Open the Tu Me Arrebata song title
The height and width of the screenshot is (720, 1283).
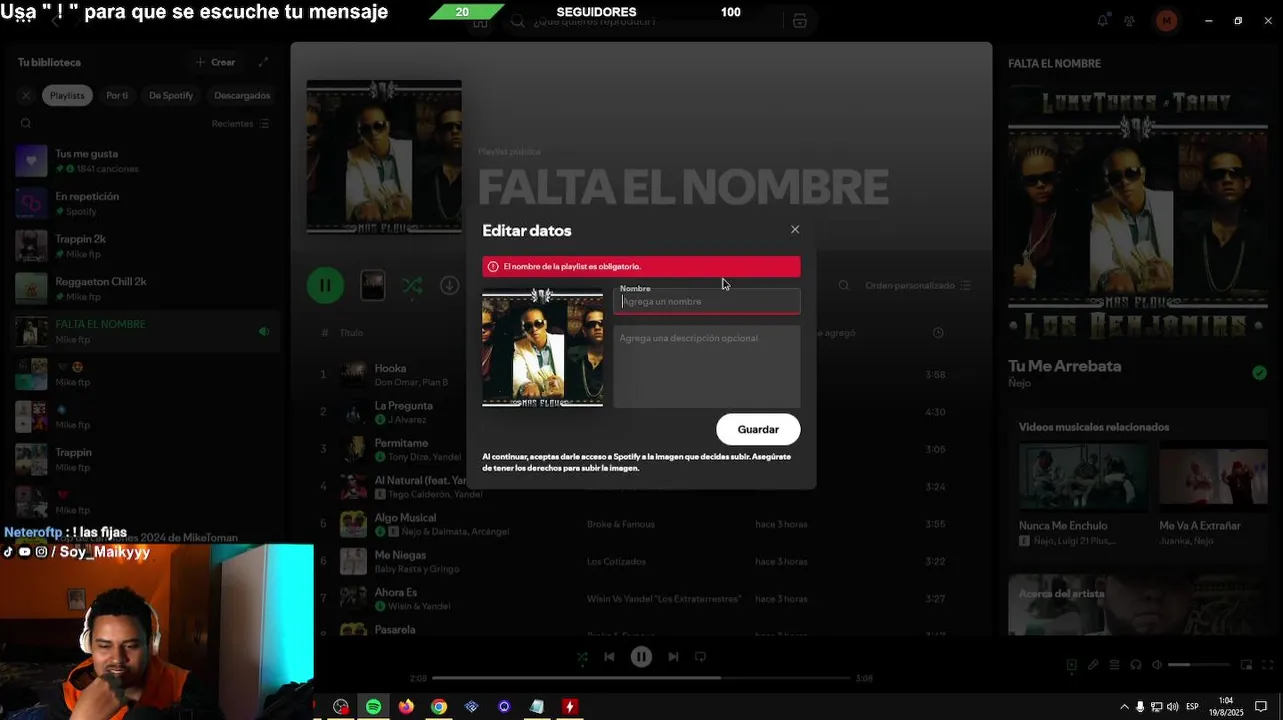[1064, 366]
